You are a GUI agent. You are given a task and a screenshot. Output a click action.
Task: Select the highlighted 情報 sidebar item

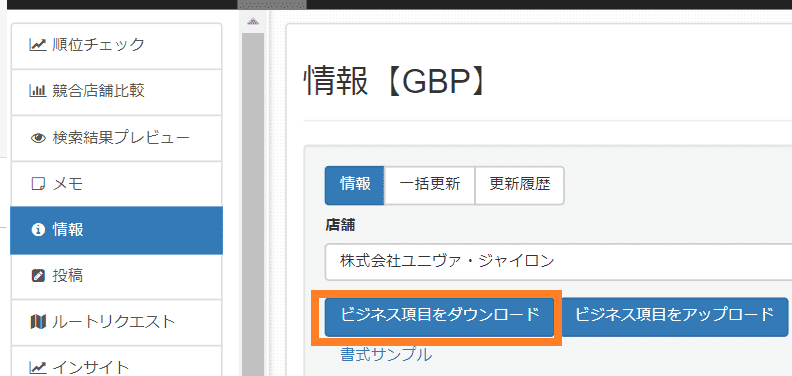click(x=116, y=230)
